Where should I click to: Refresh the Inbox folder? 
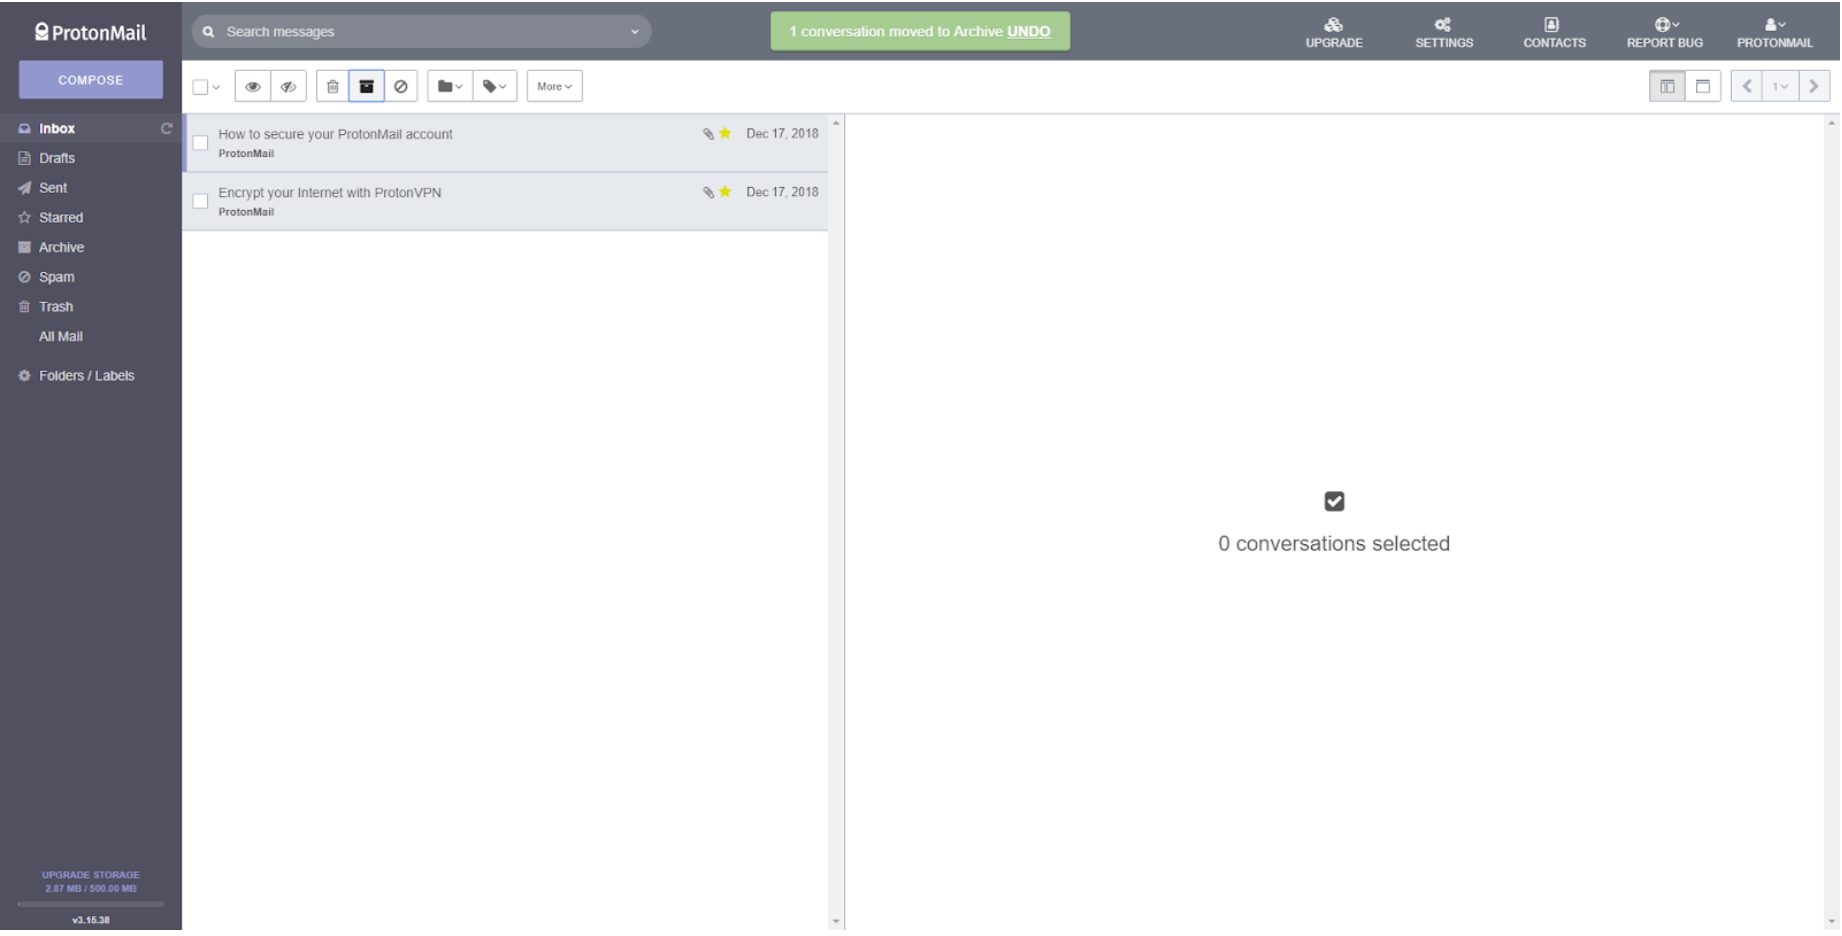pyautogui.click(x=166, y=128)
